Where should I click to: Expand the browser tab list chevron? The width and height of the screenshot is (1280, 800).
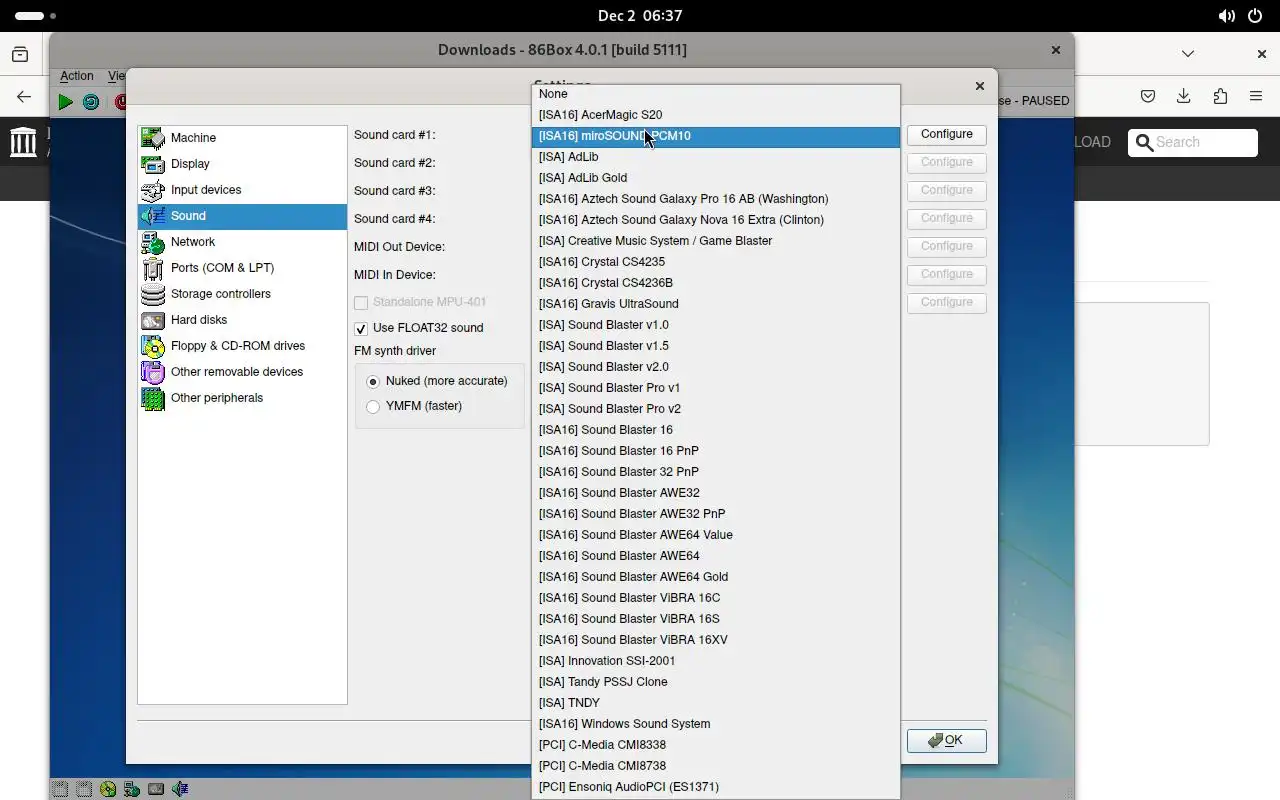coord(1188,54)
